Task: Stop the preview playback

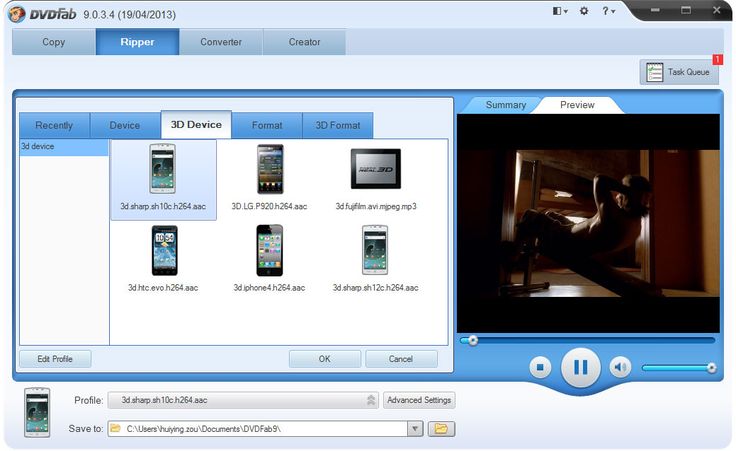Action: [x=540, y=367]
